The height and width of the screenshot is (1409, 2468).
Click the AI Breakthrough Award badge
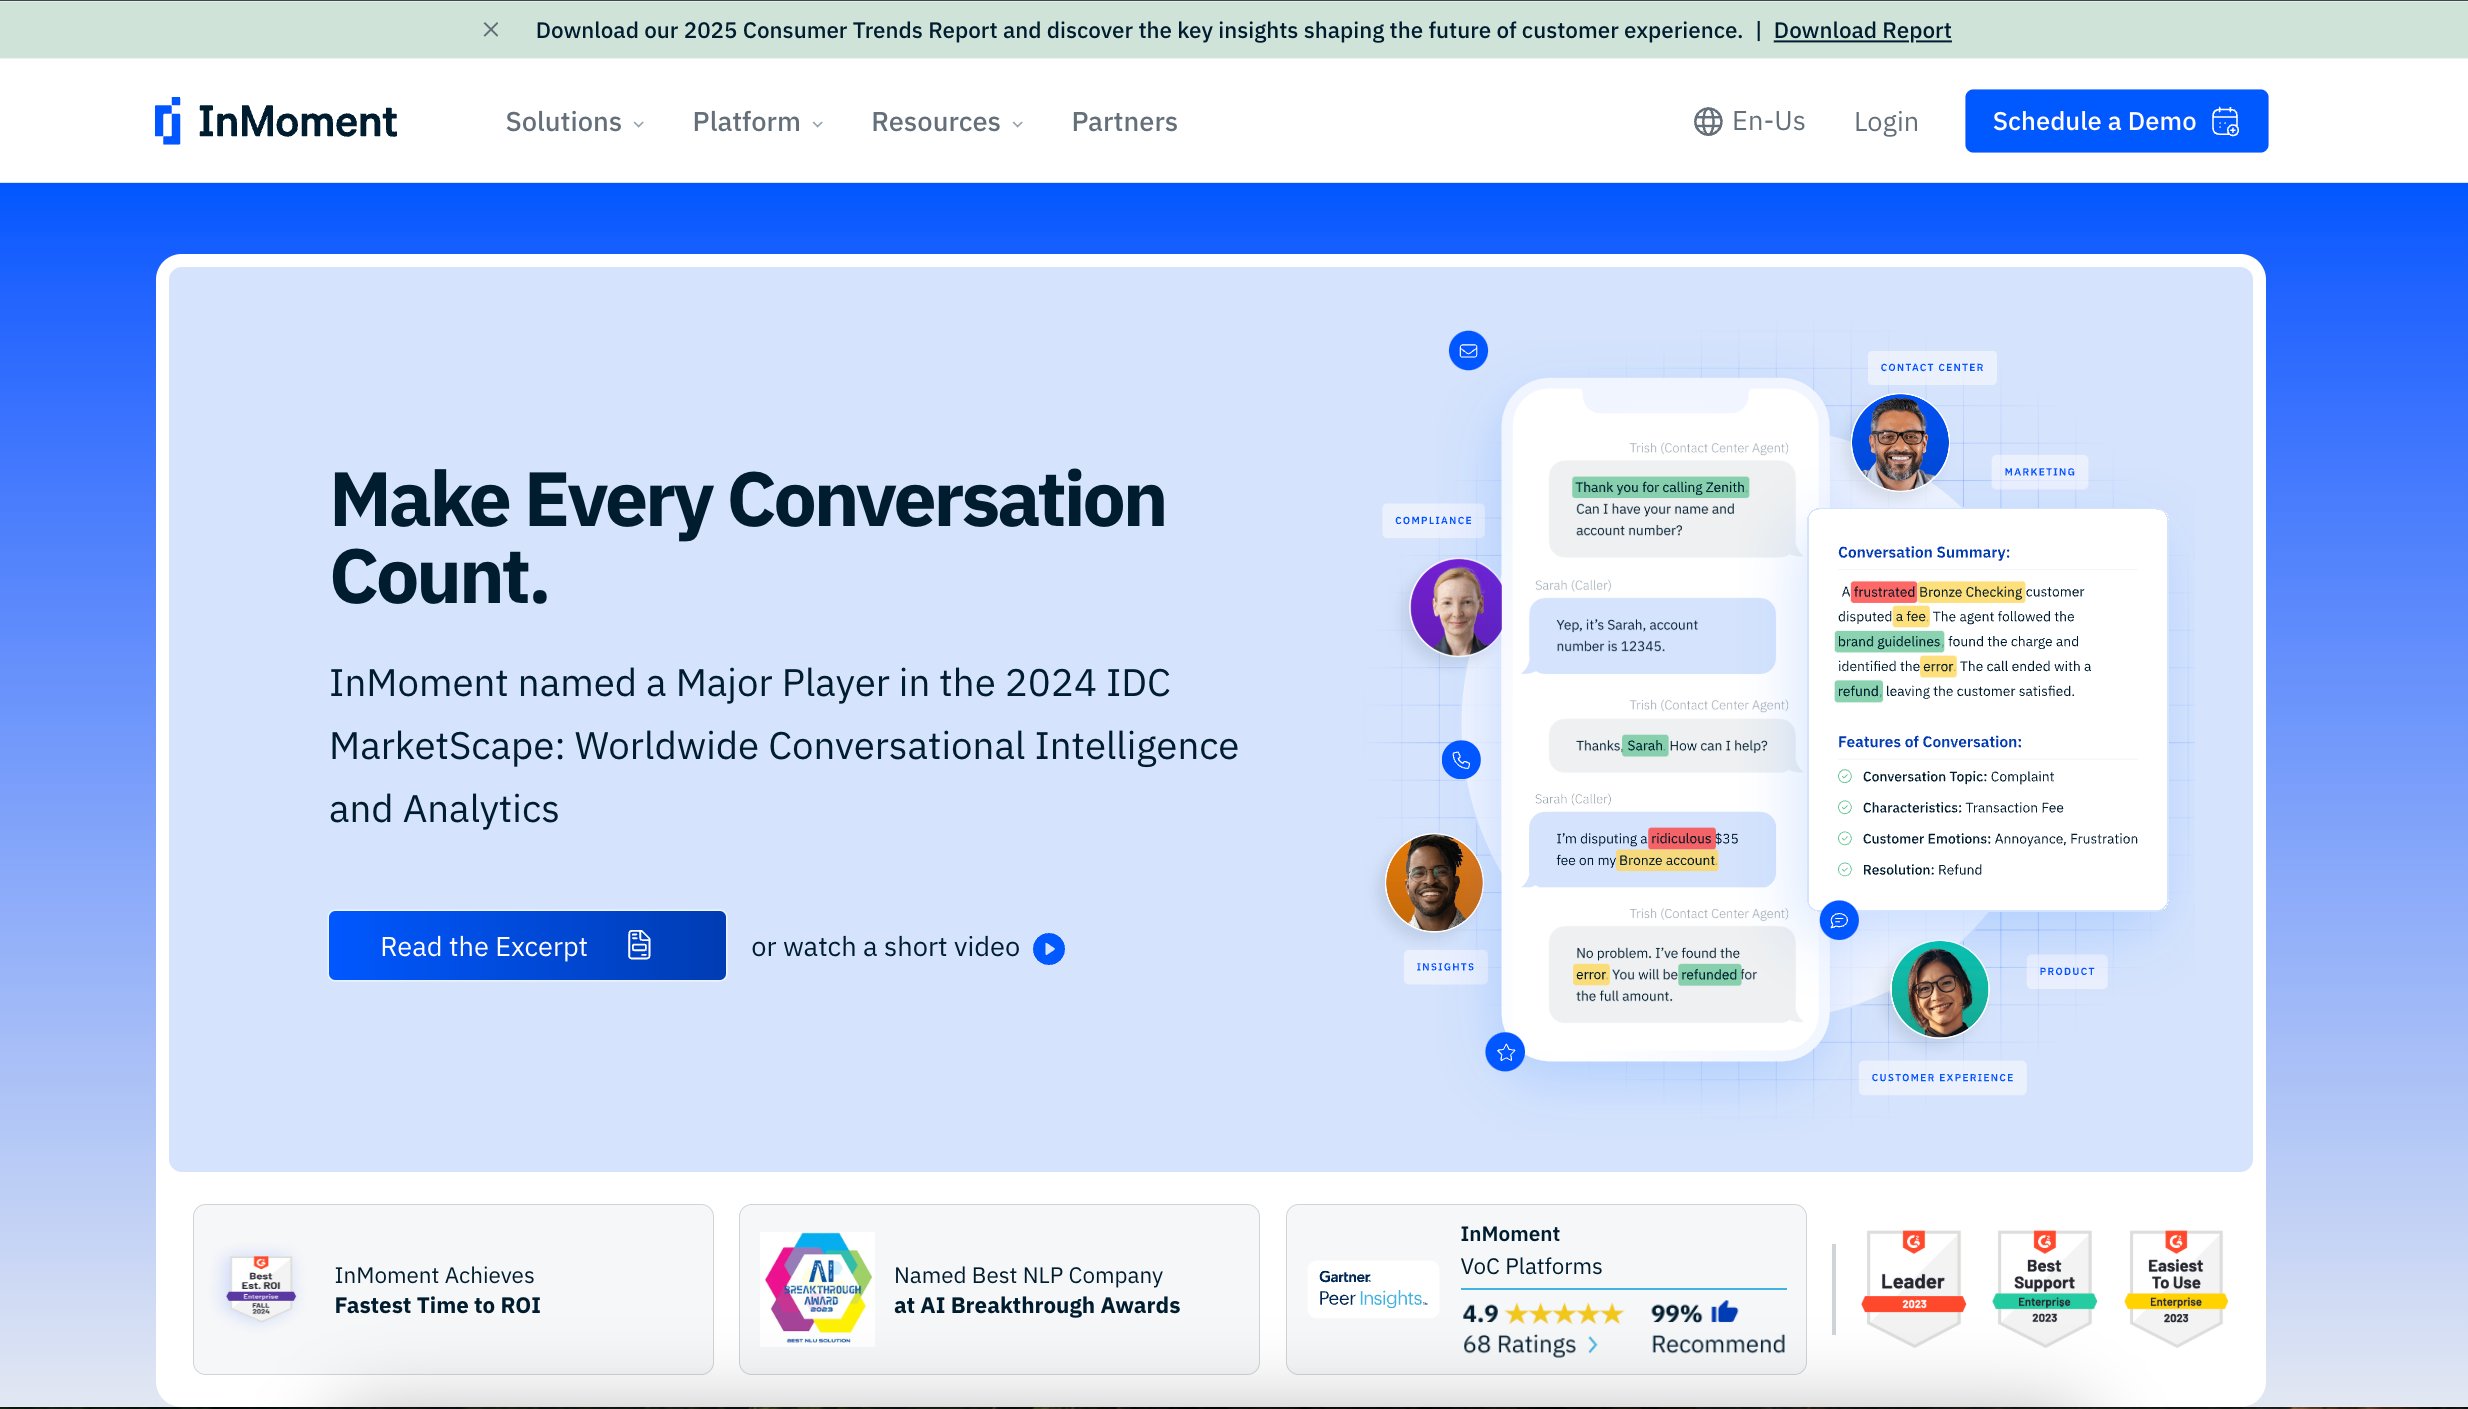pyautogui.click(x=817, y=1288)
